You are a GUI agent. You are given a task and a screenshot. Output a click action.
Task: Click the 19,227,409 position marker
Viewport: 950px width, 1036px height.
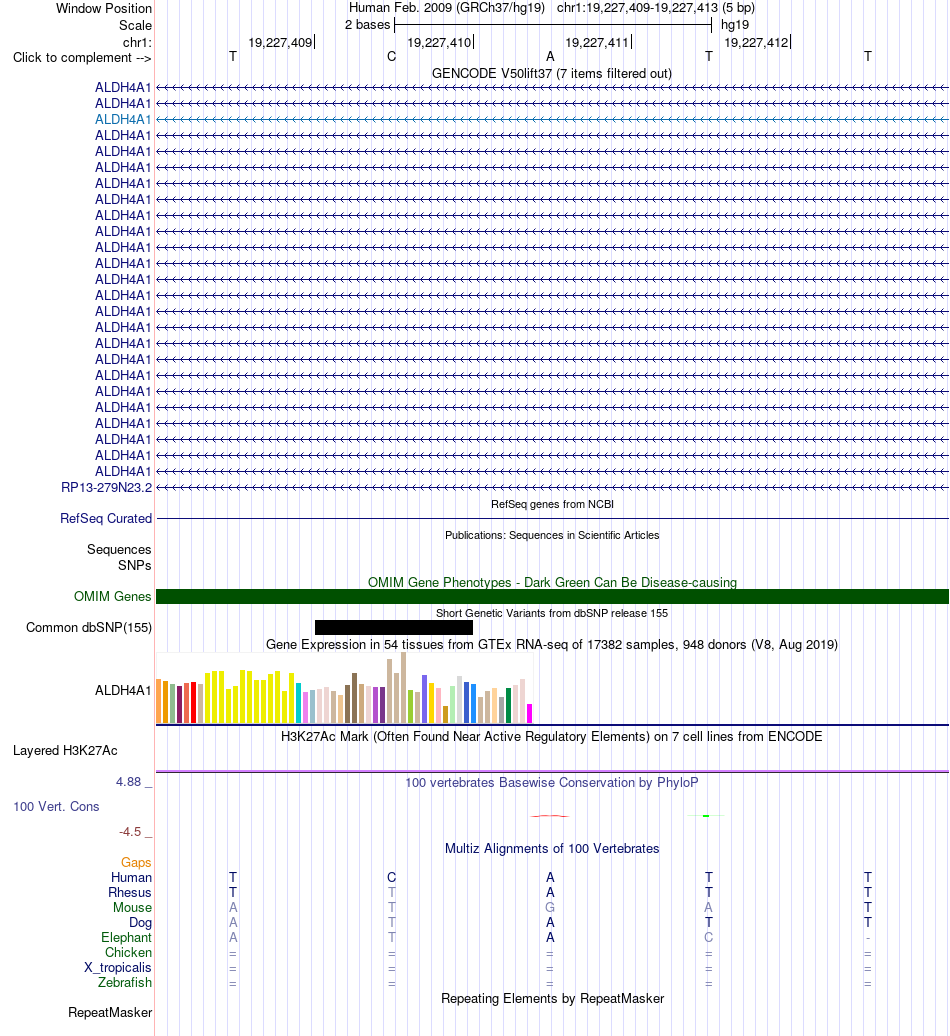tap(280, 42)
